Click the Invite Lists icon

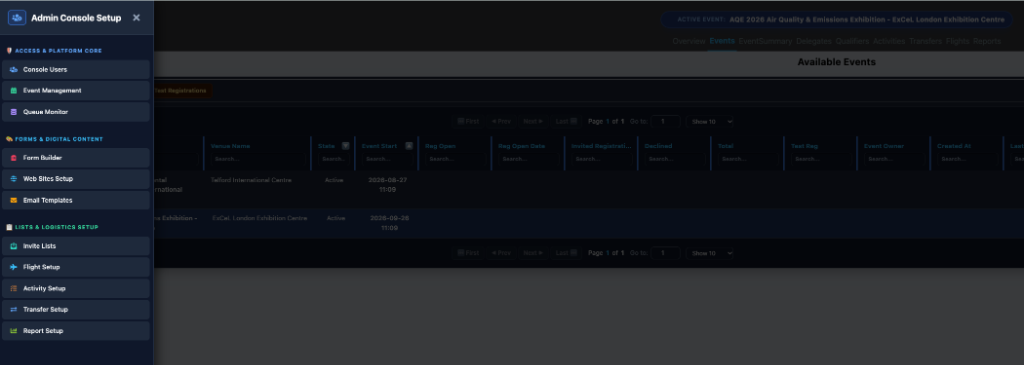pos(14,246)
